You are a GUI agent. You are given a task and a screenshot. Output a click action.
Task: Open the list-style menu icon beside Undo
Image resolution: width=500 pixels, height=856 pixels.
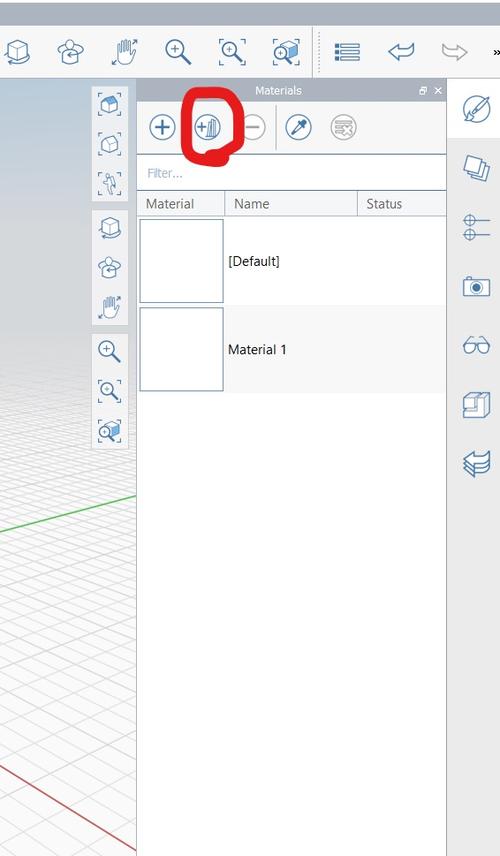tap(347, 52)
